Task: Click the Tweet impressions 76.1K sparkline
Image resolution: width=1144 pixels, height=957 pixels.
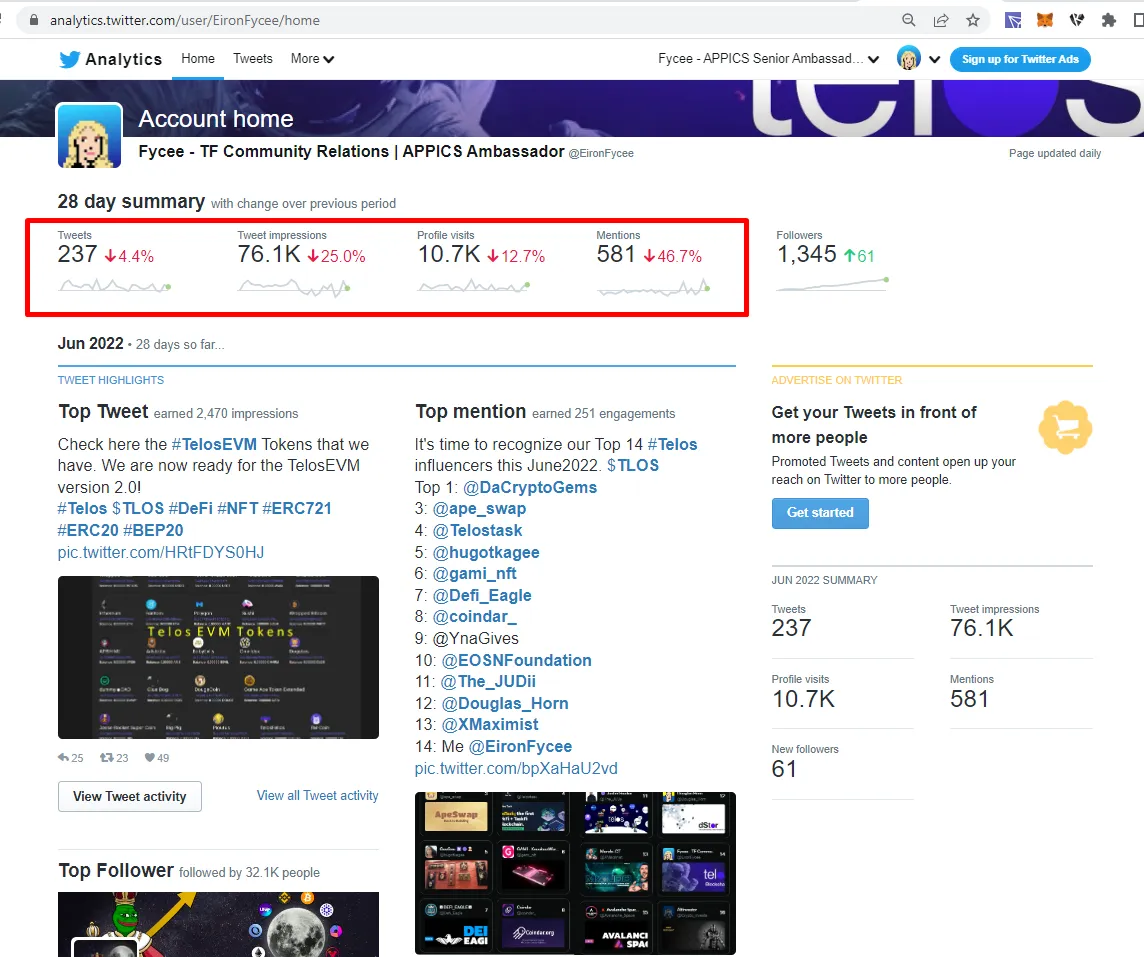Action: click(294, 287)
